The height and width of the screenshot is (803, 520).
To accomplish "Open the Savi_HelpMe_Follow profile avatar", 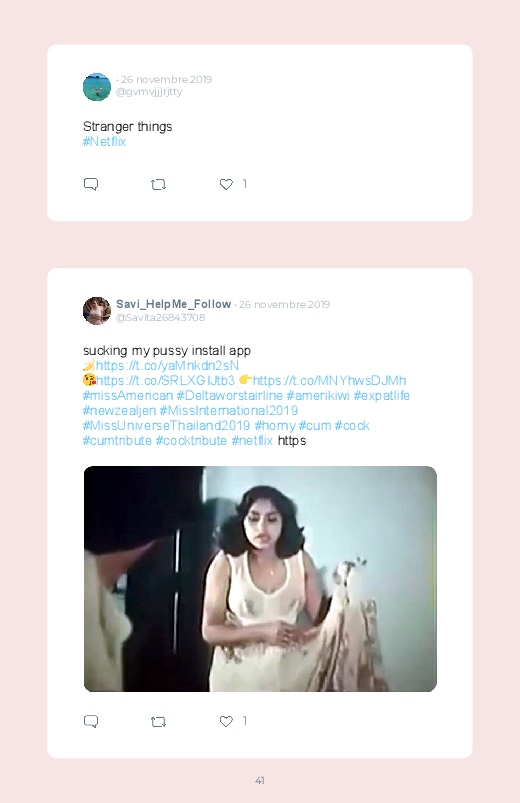I will [97, 311].
